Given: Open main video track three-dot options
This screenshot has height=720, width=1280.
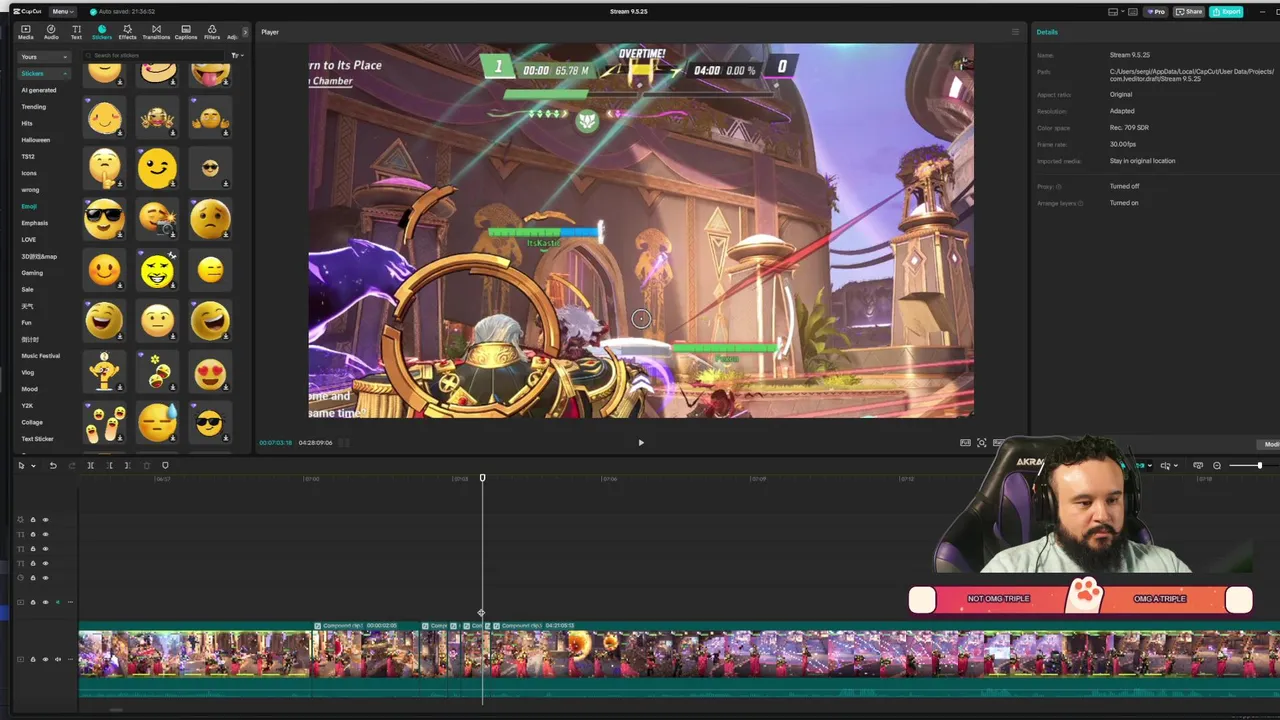Looking at the screenshot, I should point(69,659).
